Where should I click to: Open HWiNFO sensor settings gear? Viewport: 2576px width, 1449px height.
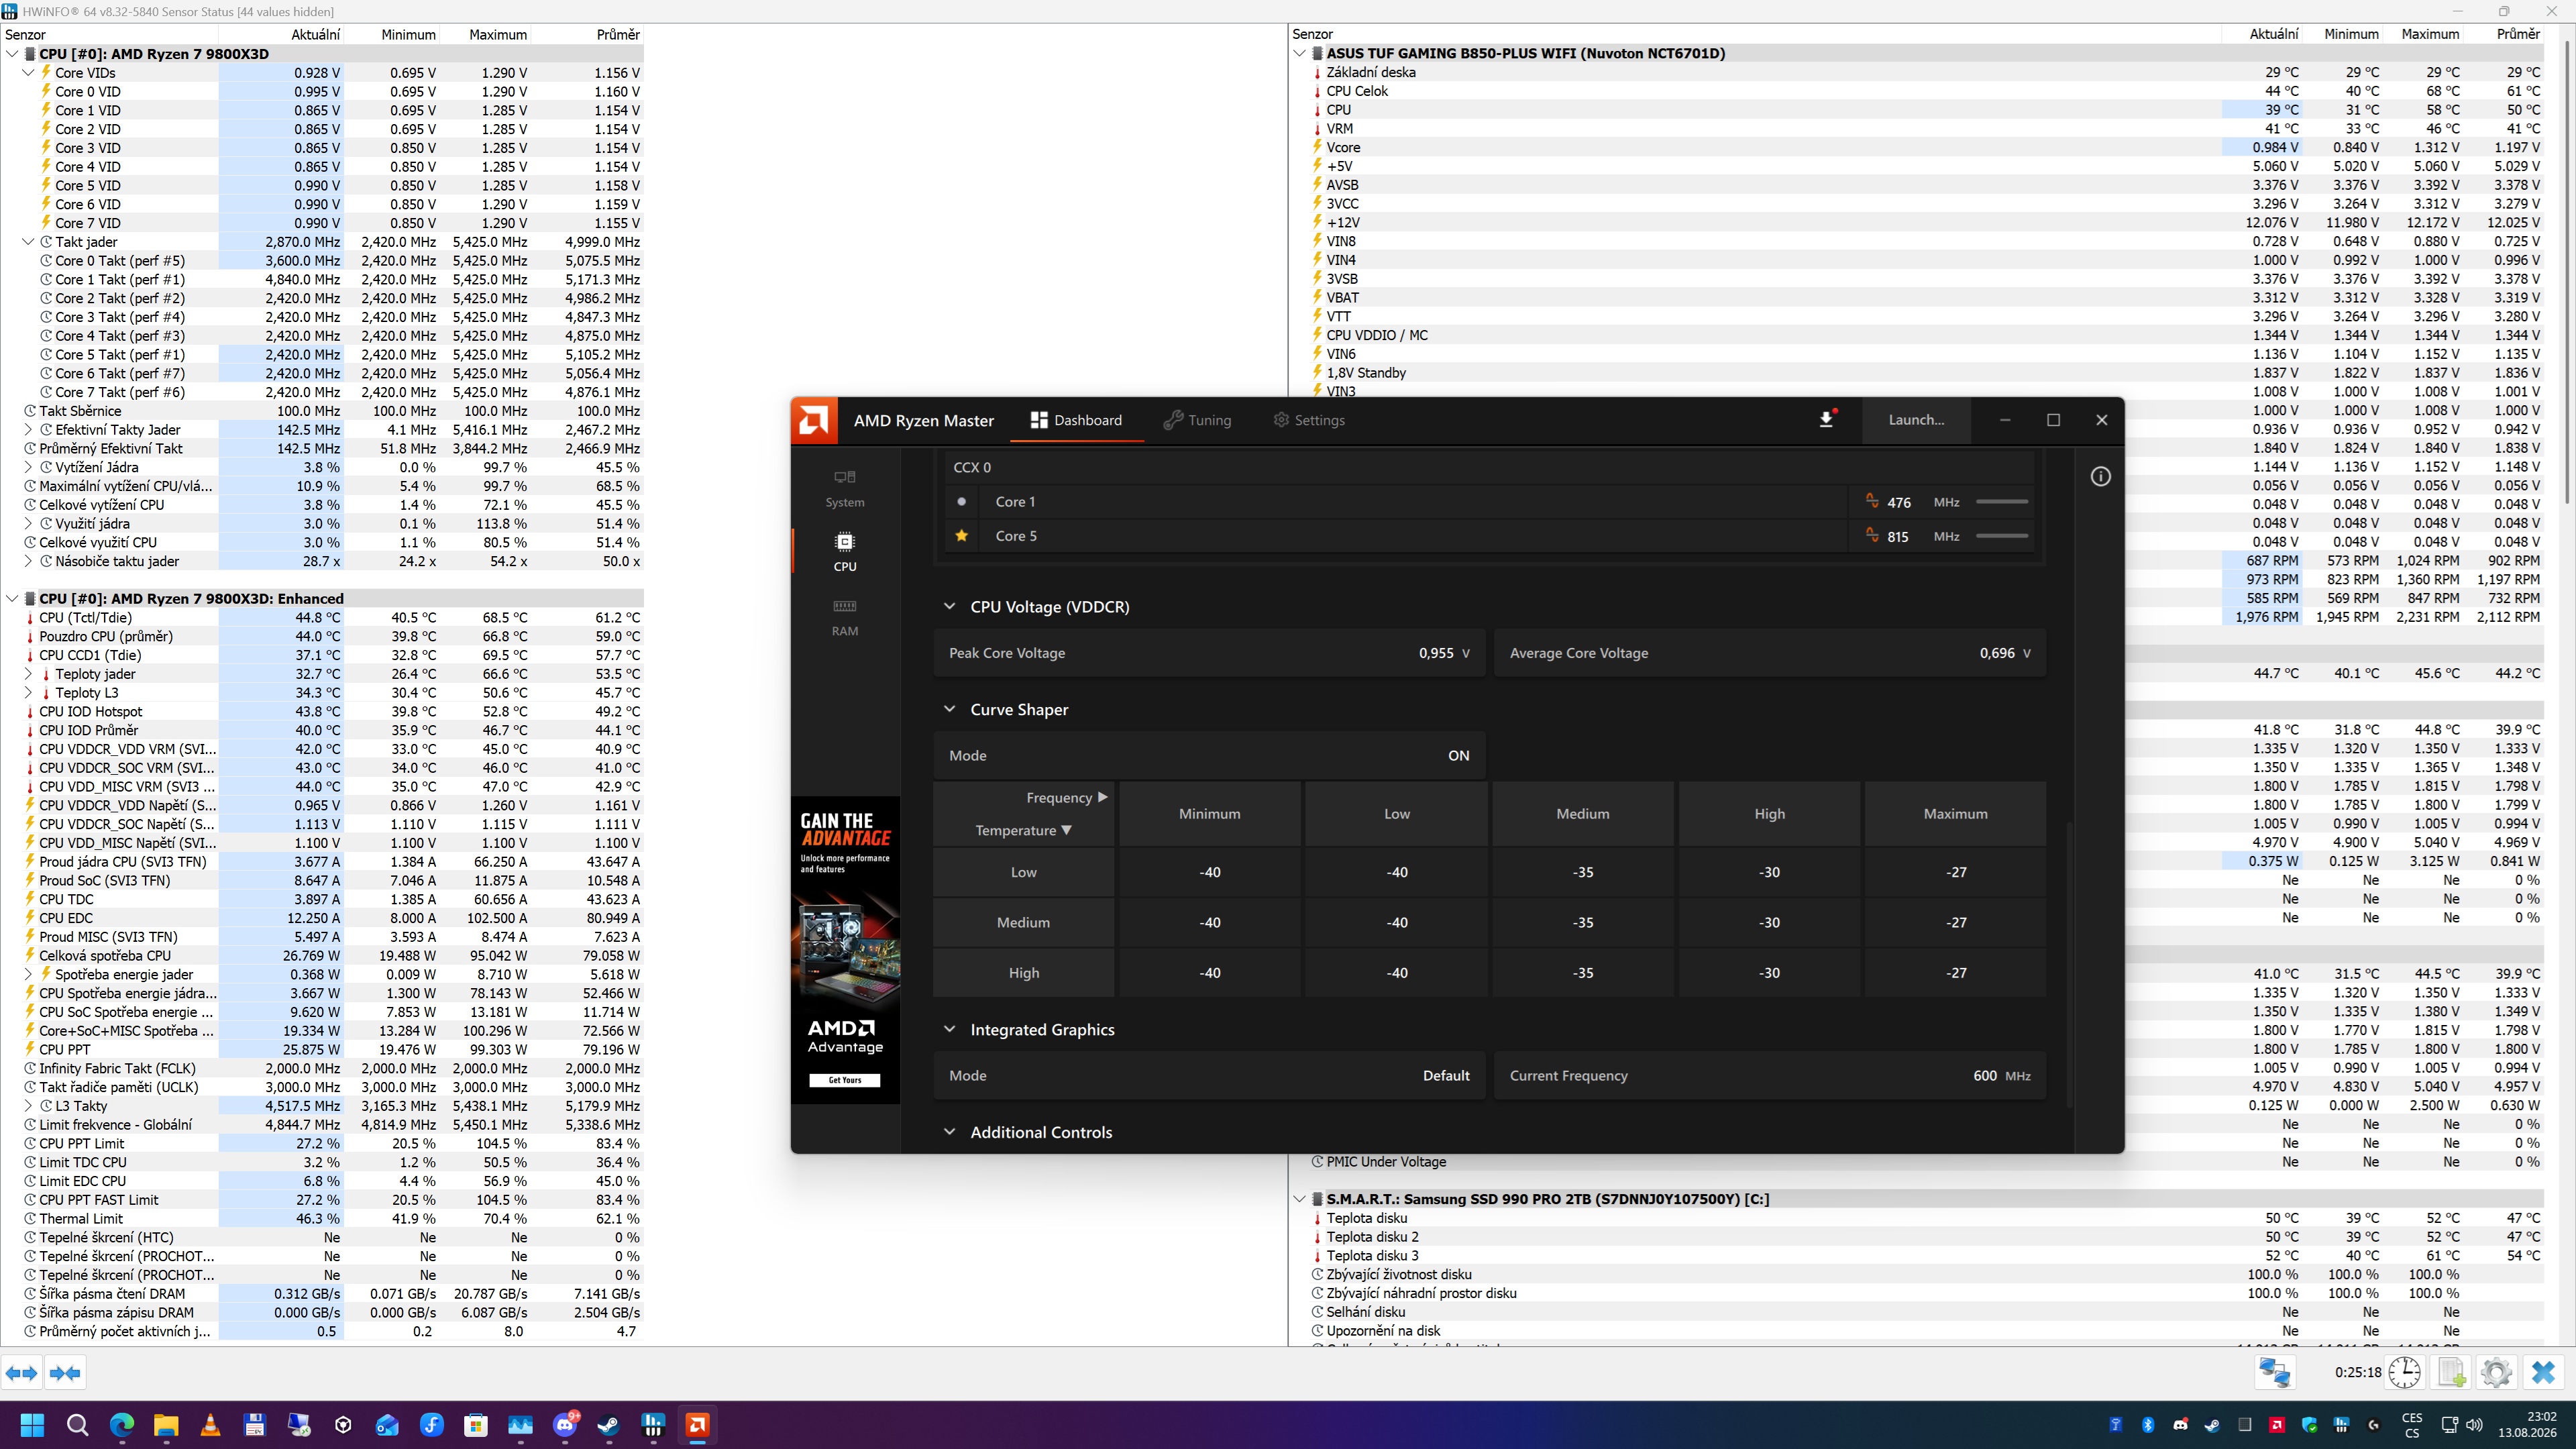2496,1372
